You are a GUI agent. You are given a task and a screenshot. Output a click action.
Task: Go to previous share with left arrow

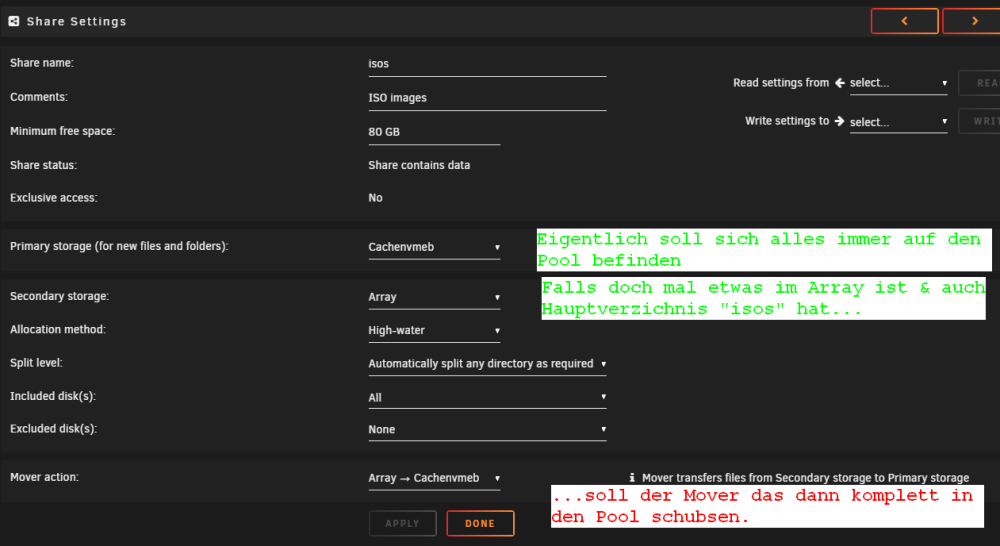pos(904,21)
